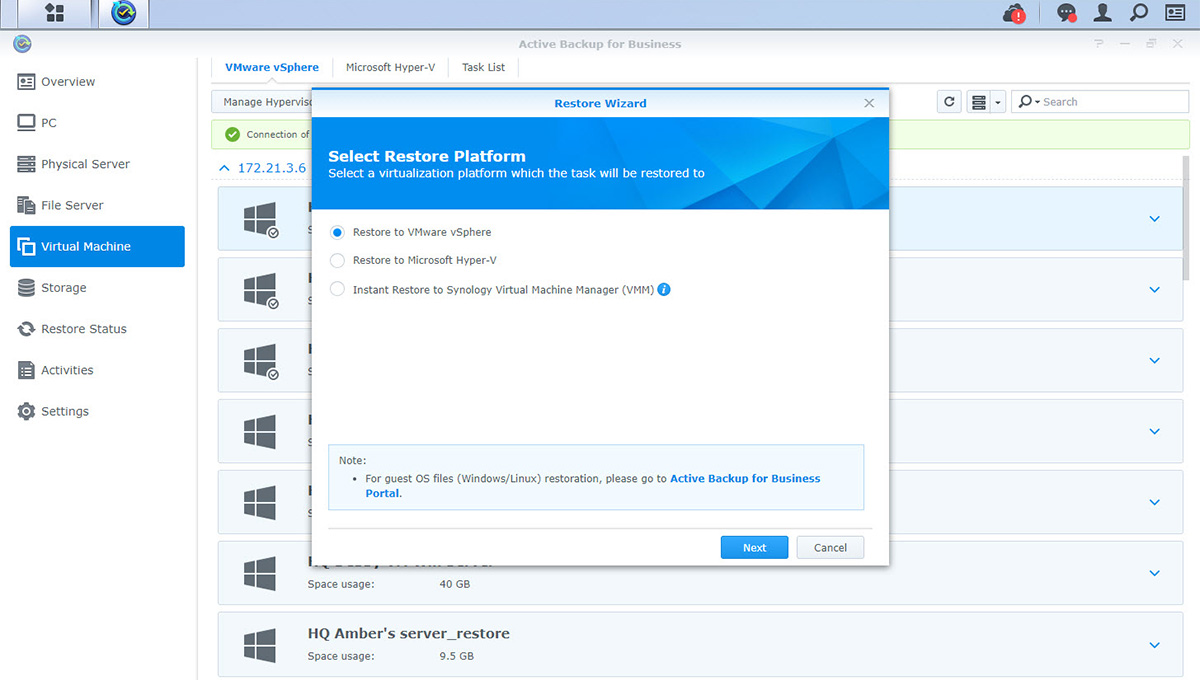Choose Instant Restore to Synology VMM
The width and height of the screenshot is (1200, 680).
(337, 289)
